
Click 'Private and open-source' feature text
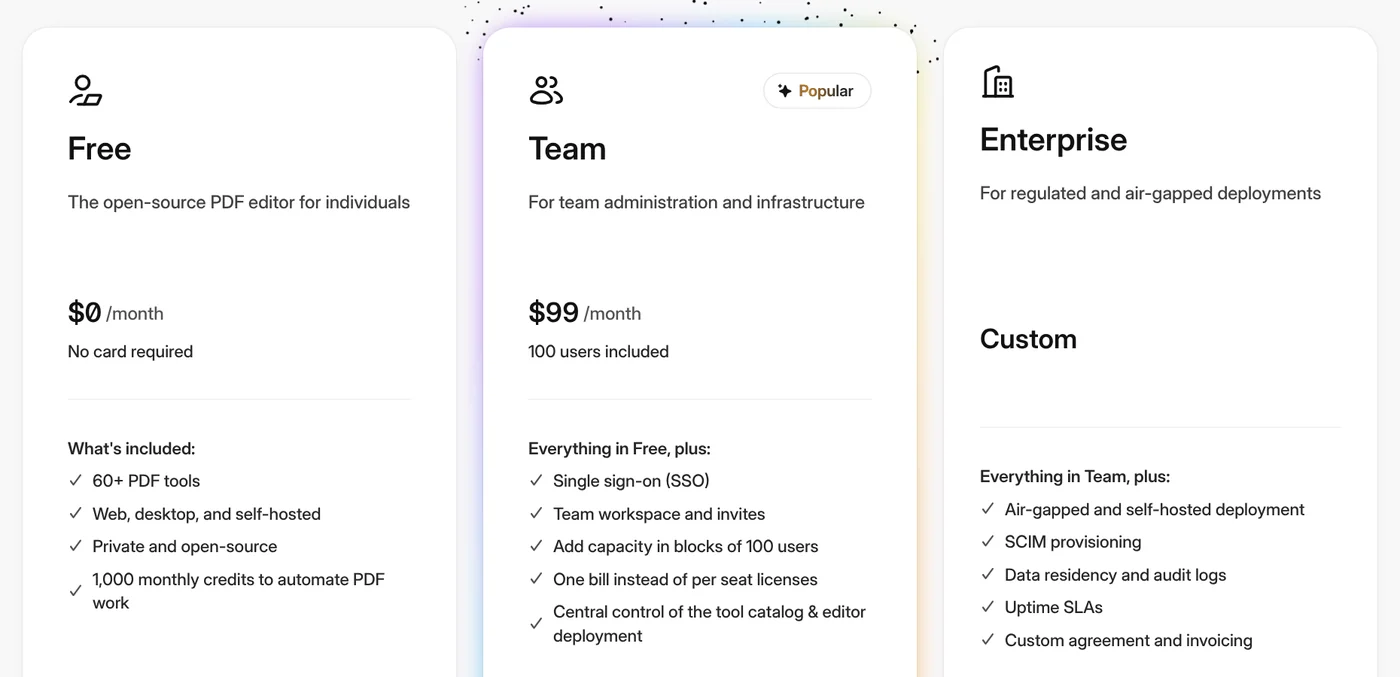(x=185, y=546)
